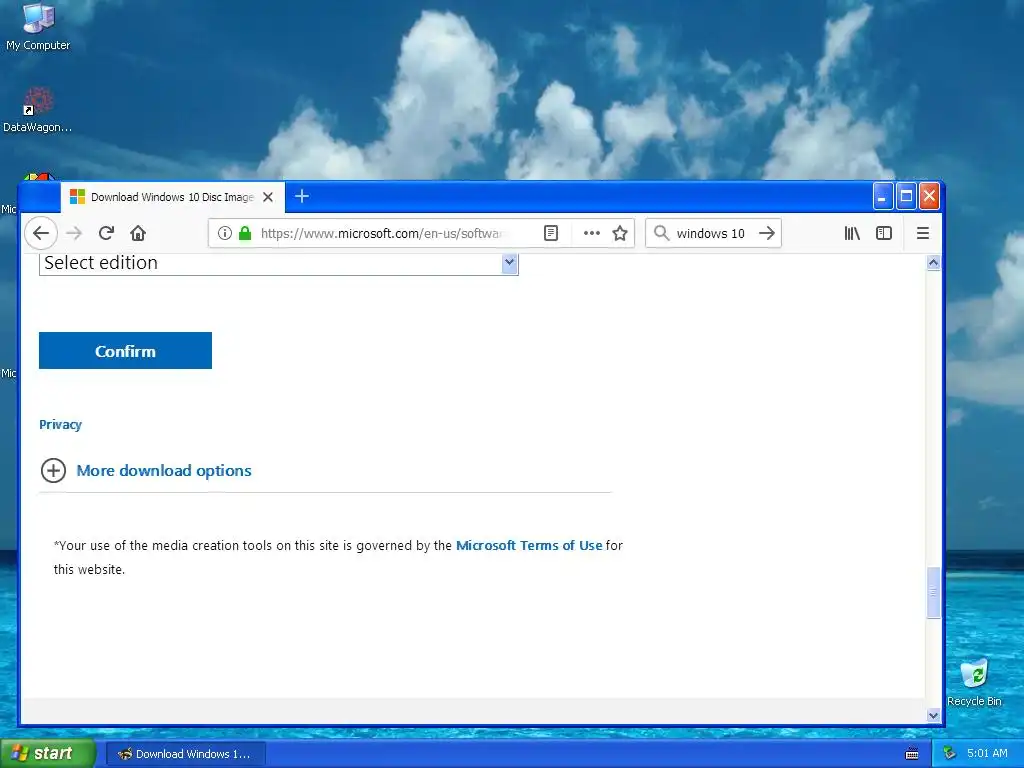The width and height of the screenshot is (1024, 768).
Task: Click the forward navigation arrow
Action: (74, 233)
